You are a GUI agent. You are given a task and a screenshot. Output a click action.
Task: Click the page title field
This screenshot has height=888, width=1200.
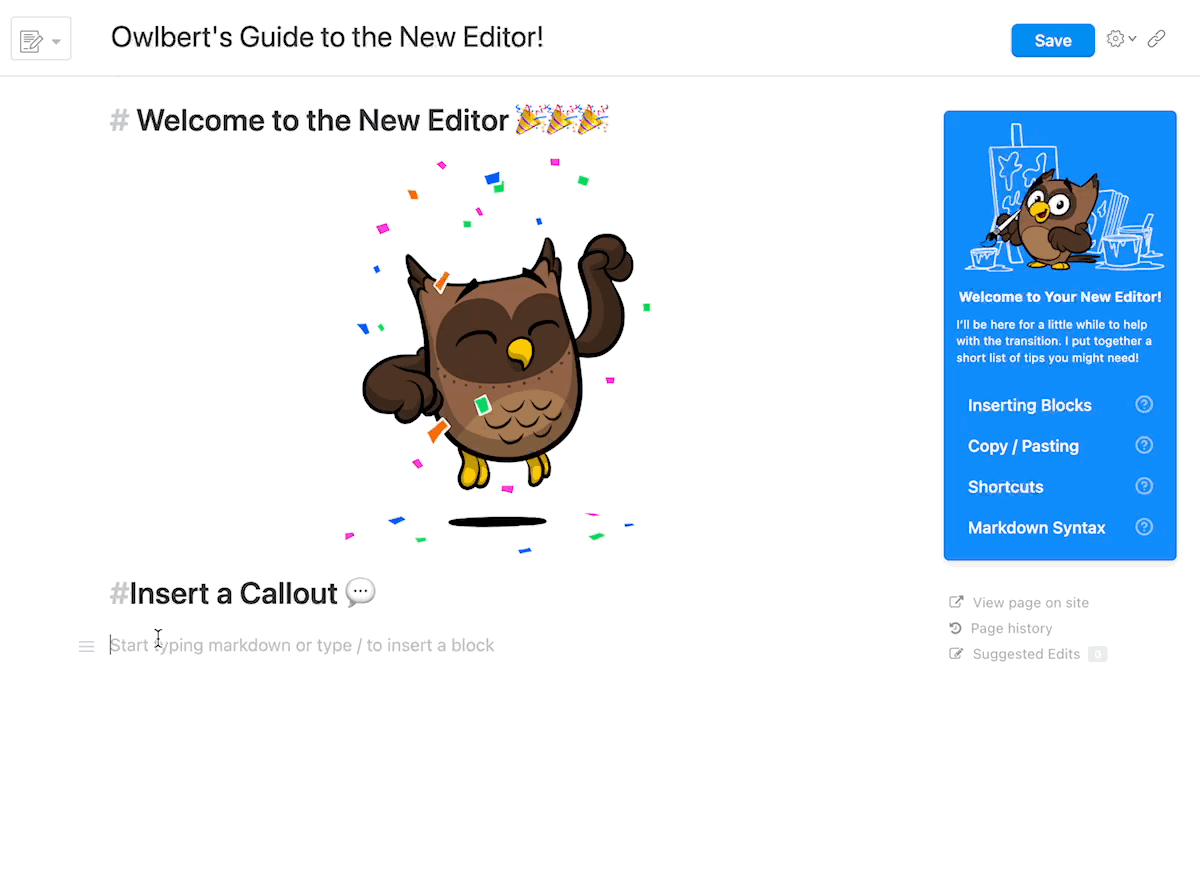click(327, 38)
